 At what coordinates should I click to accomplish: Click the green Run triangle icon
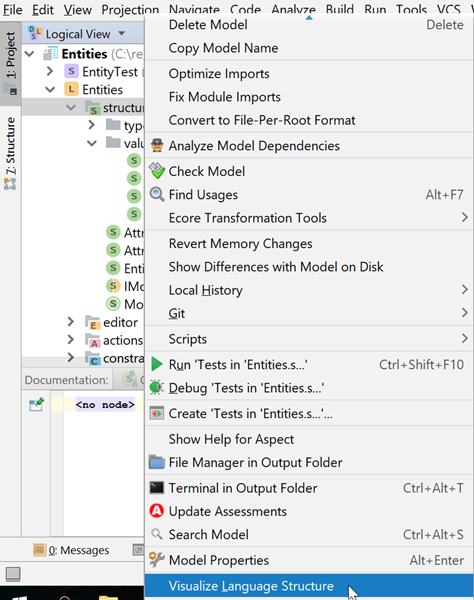pyautogui.click(x=157, y=364)
